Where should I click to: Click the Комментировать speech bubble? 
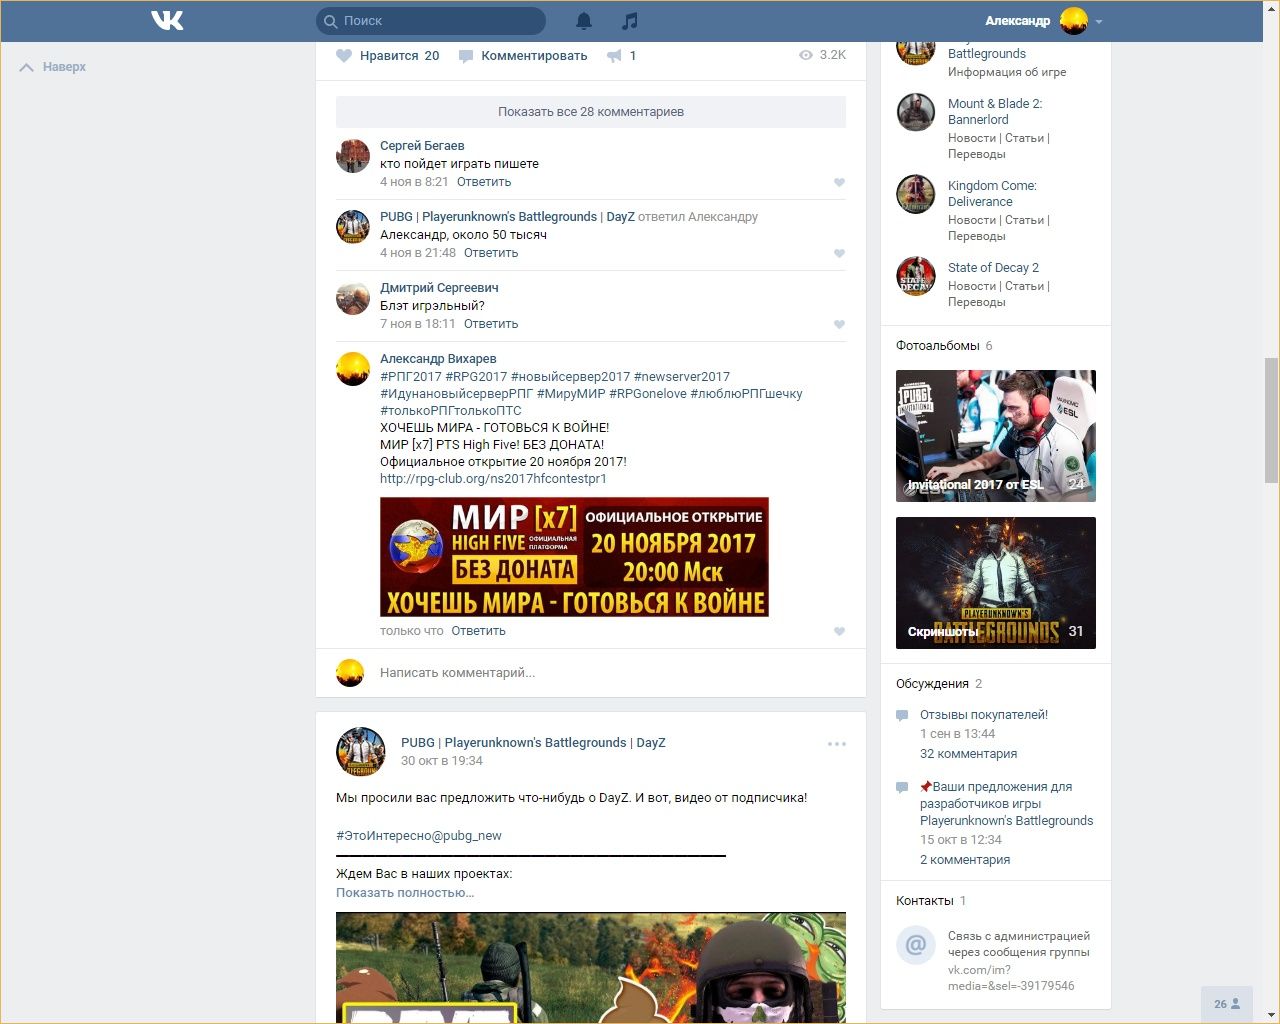(x=523, y=56)
